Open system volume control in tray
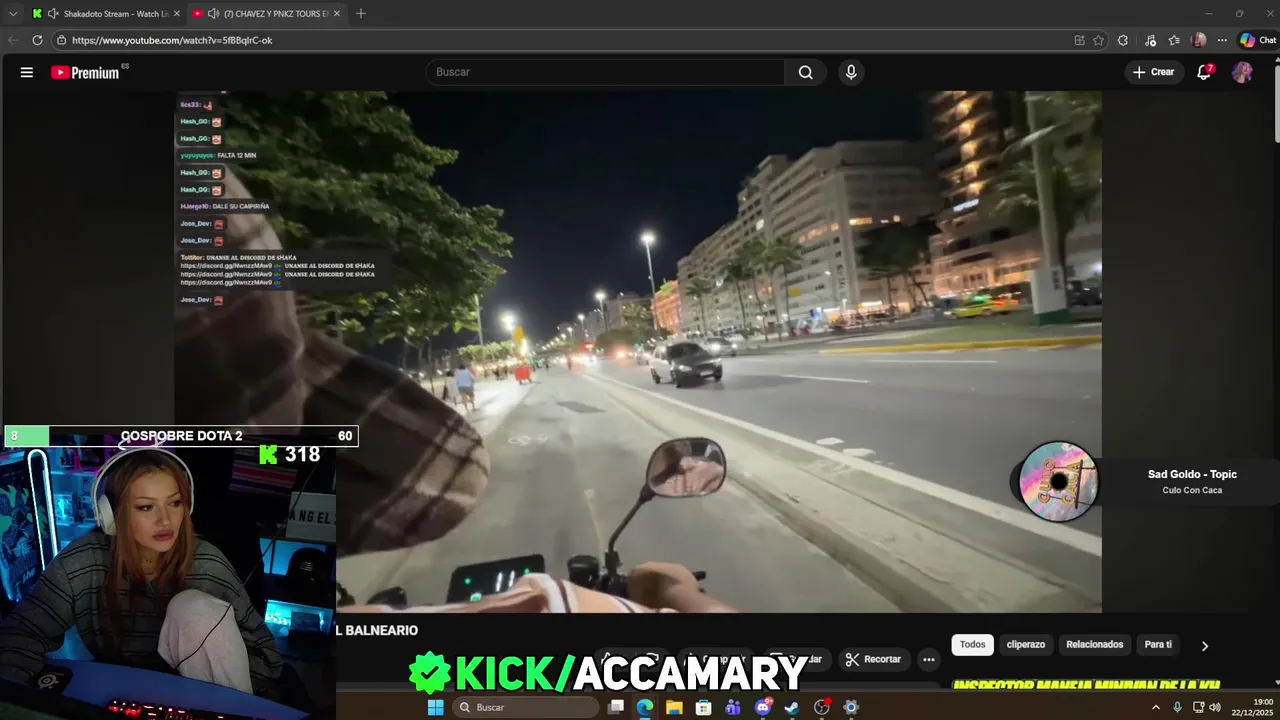 coord(1215,707)
